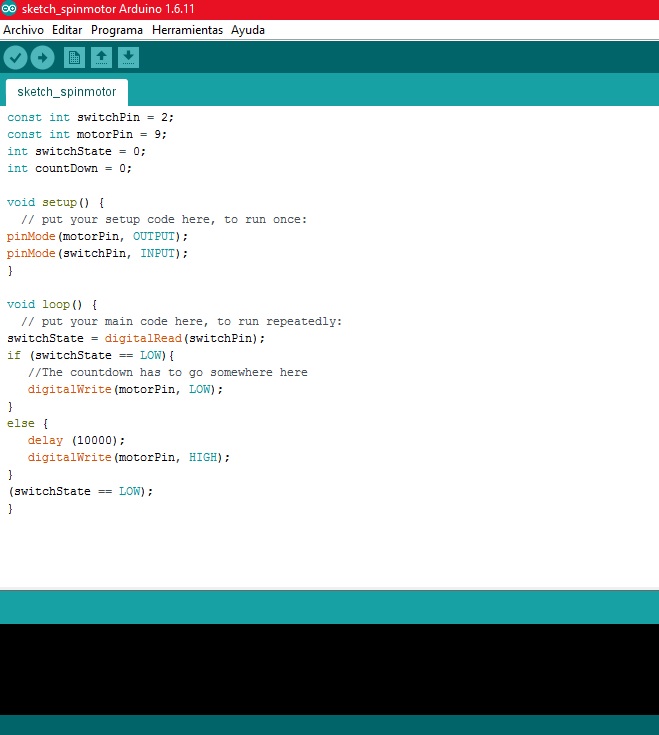The width and height of the screenshot is (659, 735).
Task: Click the black console output area
Action: point(330,669)
